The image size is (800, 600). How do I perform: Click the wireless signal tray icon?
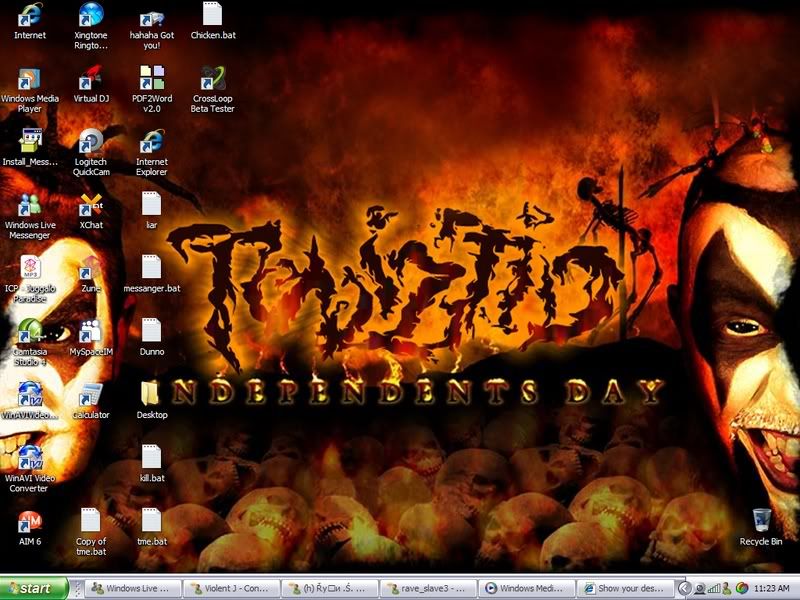[x=714, y=589]
